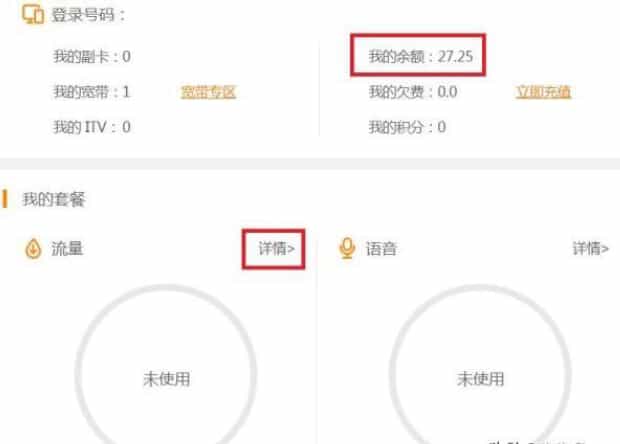Click the 我的欠费 0.0 entry
This screenshot has height=444, width=620.
413,92
